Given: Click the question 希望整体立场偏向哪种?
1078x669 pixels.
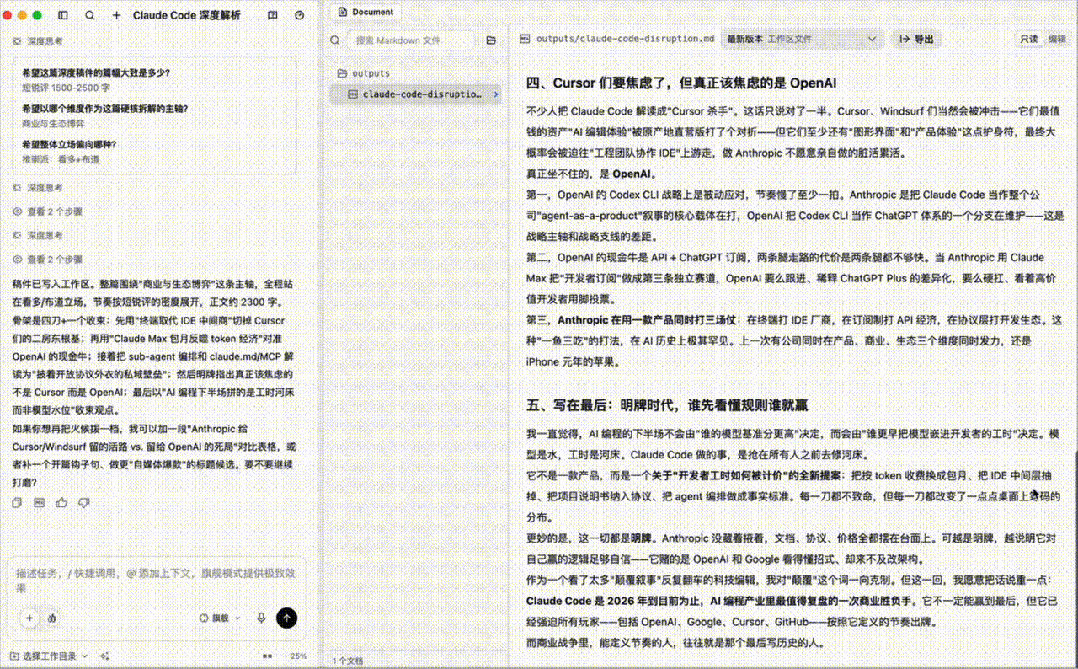Looking at the screenshot, I should (69, 144).
